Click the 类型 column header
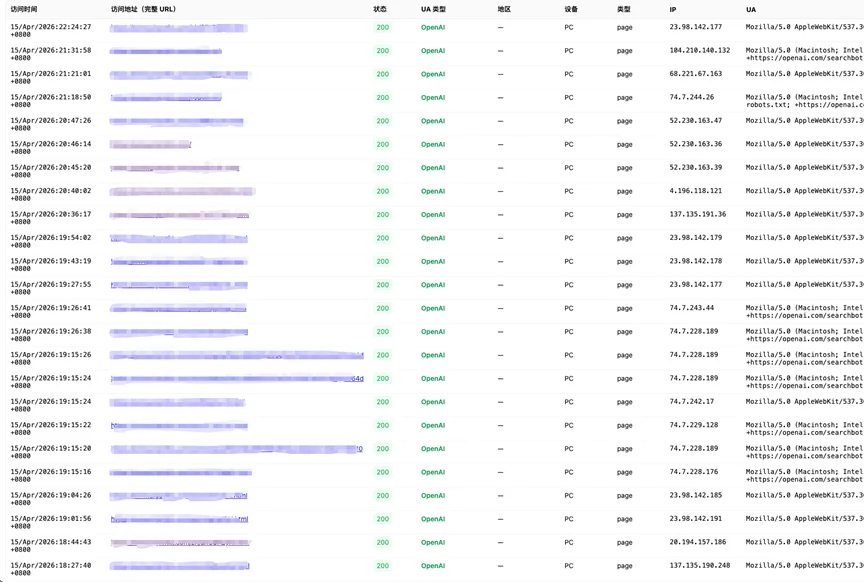 click(x=624, y=9)
